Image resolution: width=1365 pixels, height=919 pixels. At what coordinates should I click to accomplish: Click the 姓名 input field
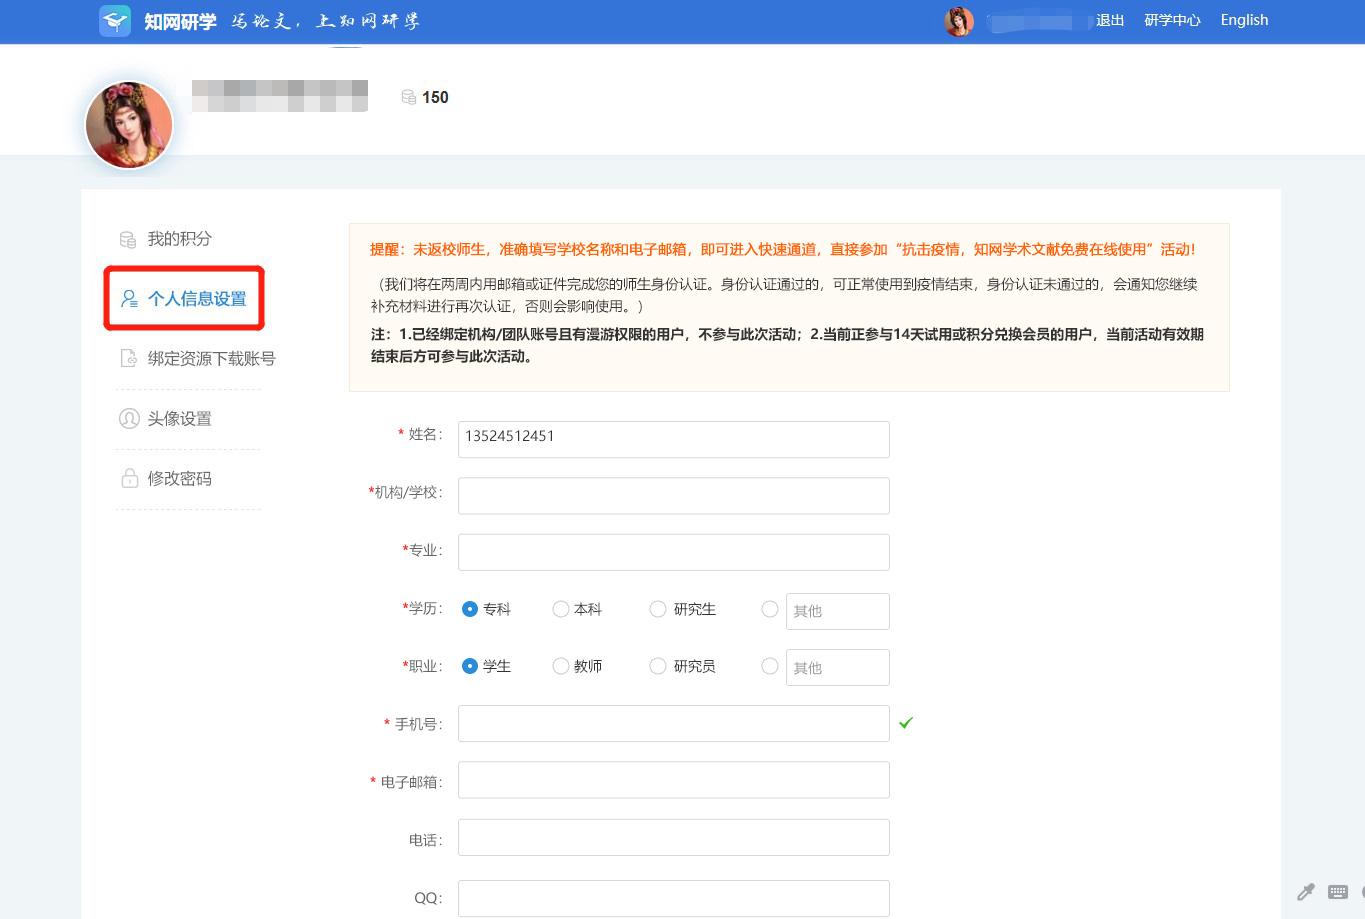click(674, 439)
